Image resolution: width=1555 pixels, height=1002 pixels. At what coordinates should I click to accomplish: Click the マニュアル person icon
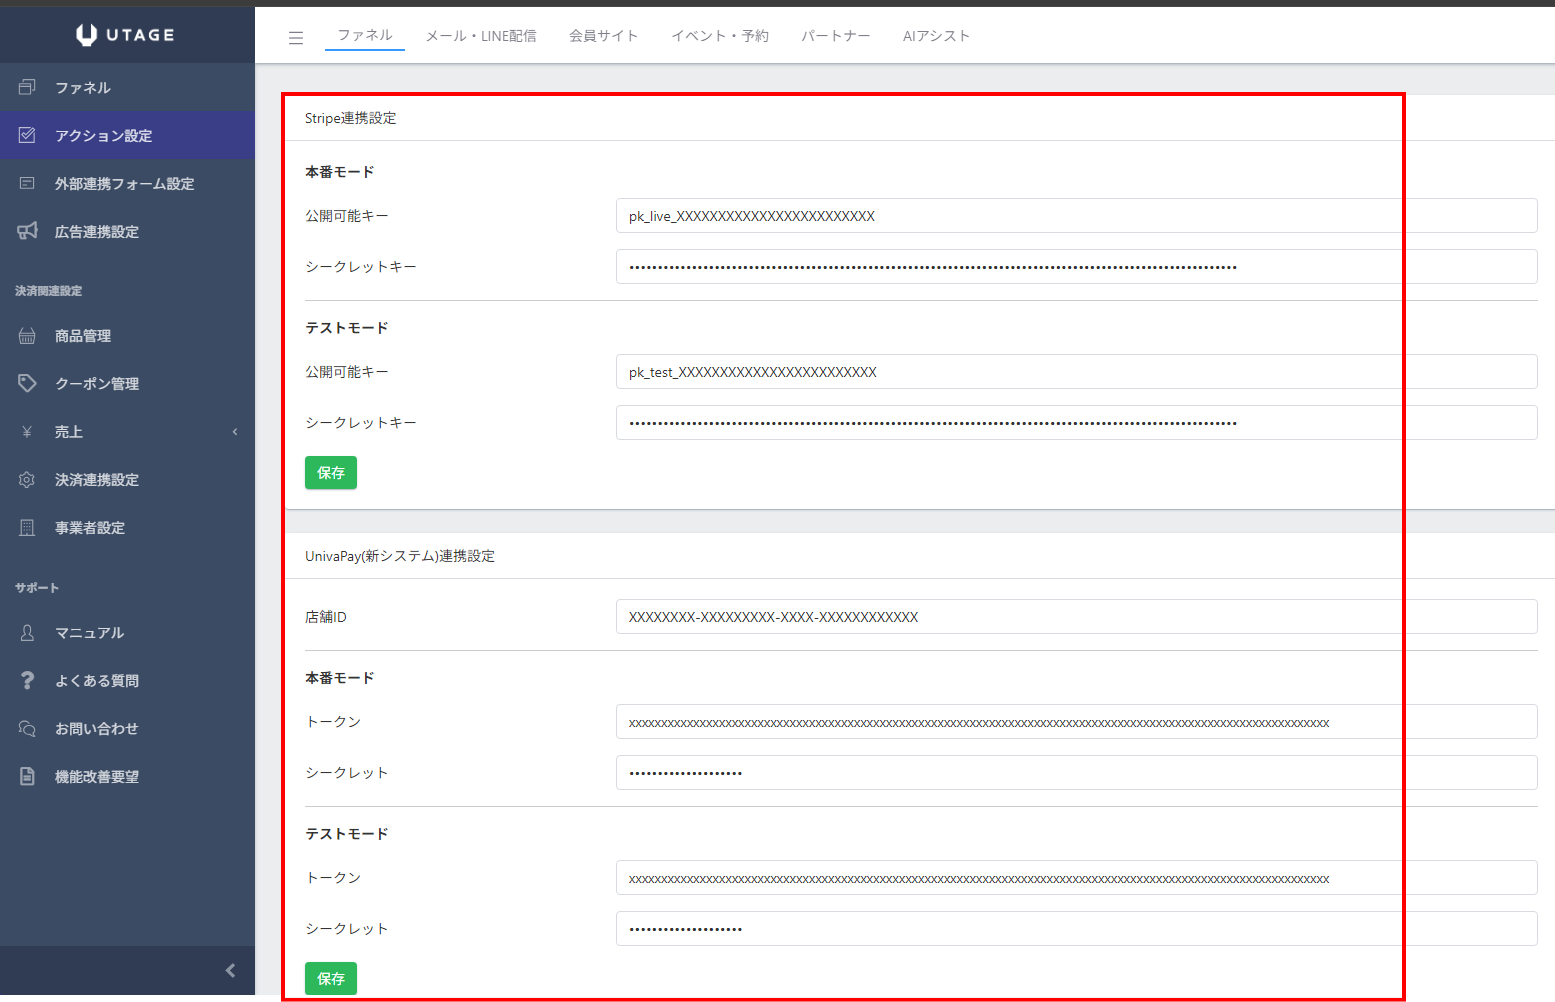[x=27, y=633]
